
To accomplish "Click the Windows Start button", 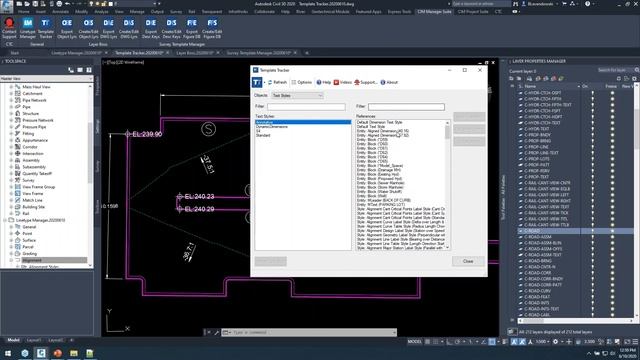I will tap(8, 353).
